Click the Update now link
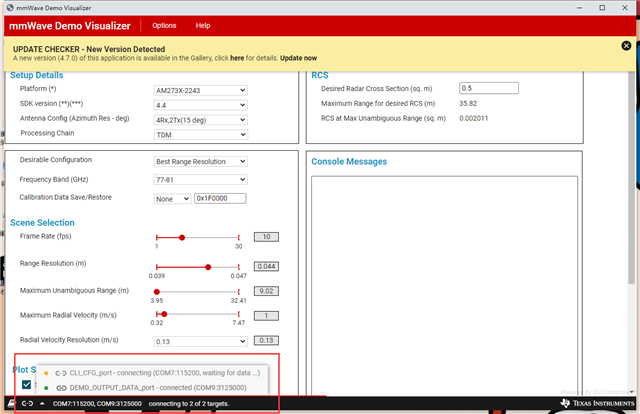The width and height of the screenshot is (640, 414). click(x=298, y=58)
